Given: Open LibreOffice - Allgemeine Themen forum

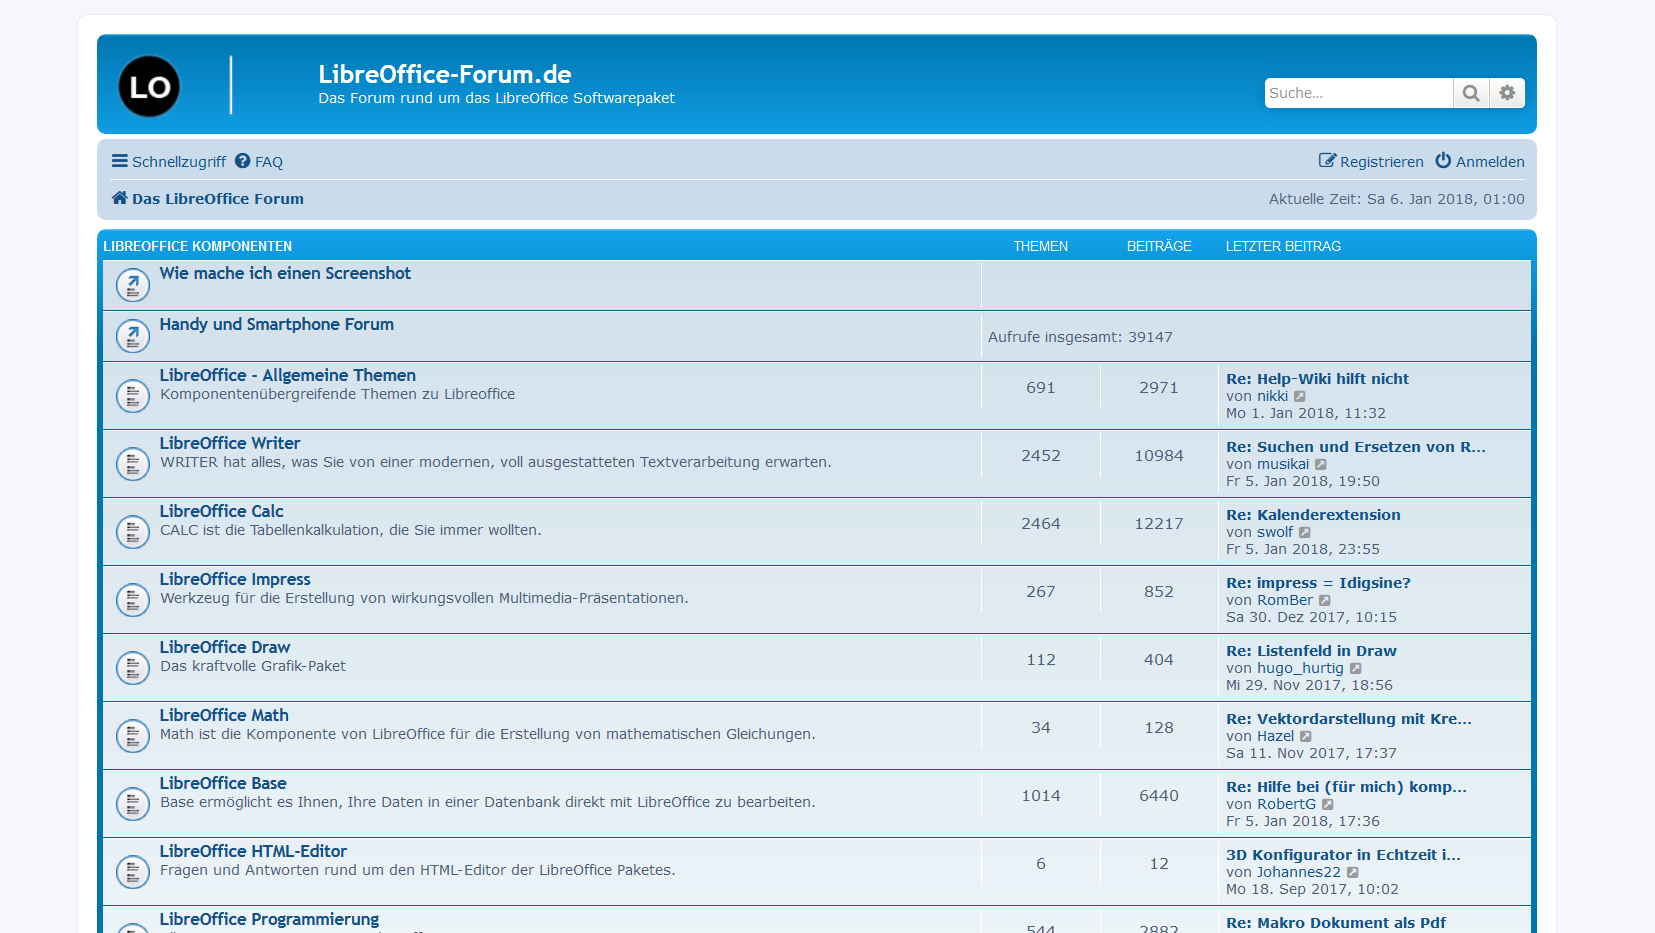Looking at the screenshot, I should [288, 375].
